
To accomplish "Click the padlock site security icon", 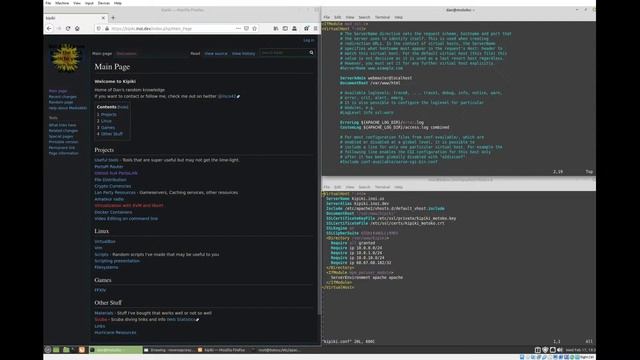I will pyautogui.click(x=107, y=29).
